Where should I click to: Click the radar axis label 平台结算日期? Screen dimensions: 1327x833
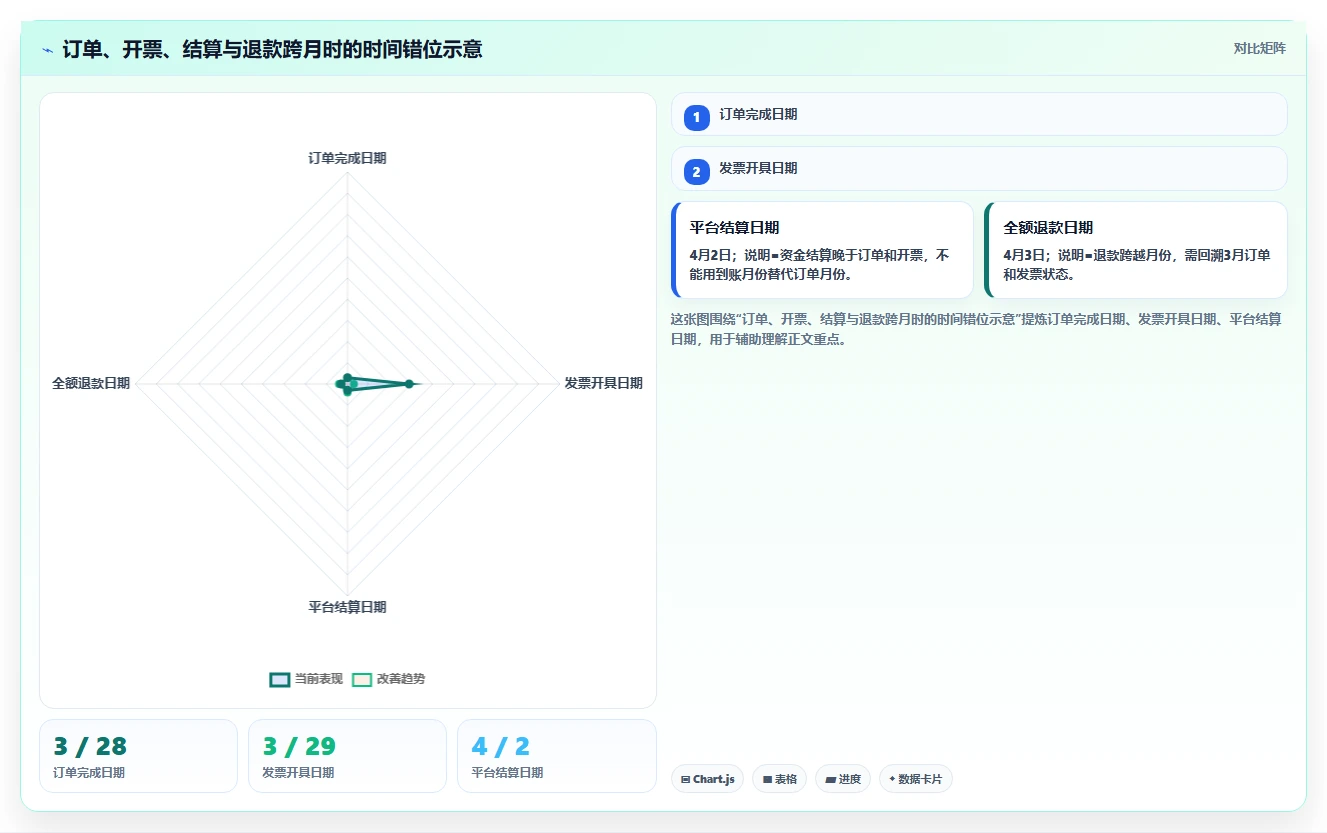coord(347,607)
